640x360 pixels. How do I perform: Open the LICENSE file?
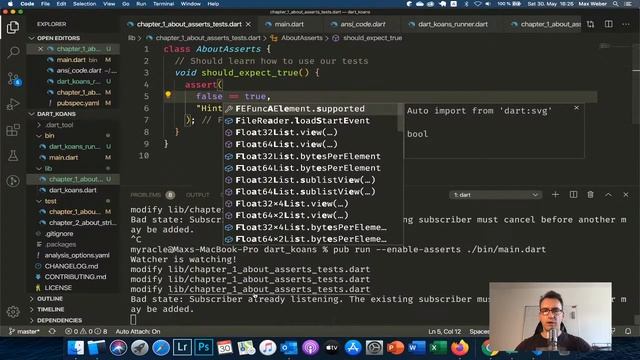pyautogui.click(x=58, y=287)
